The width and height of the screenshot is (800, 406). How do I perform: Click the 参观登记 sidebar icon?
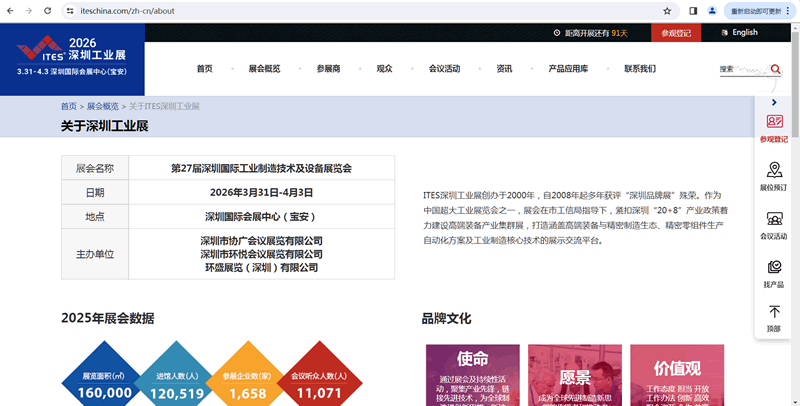[774, 125]
